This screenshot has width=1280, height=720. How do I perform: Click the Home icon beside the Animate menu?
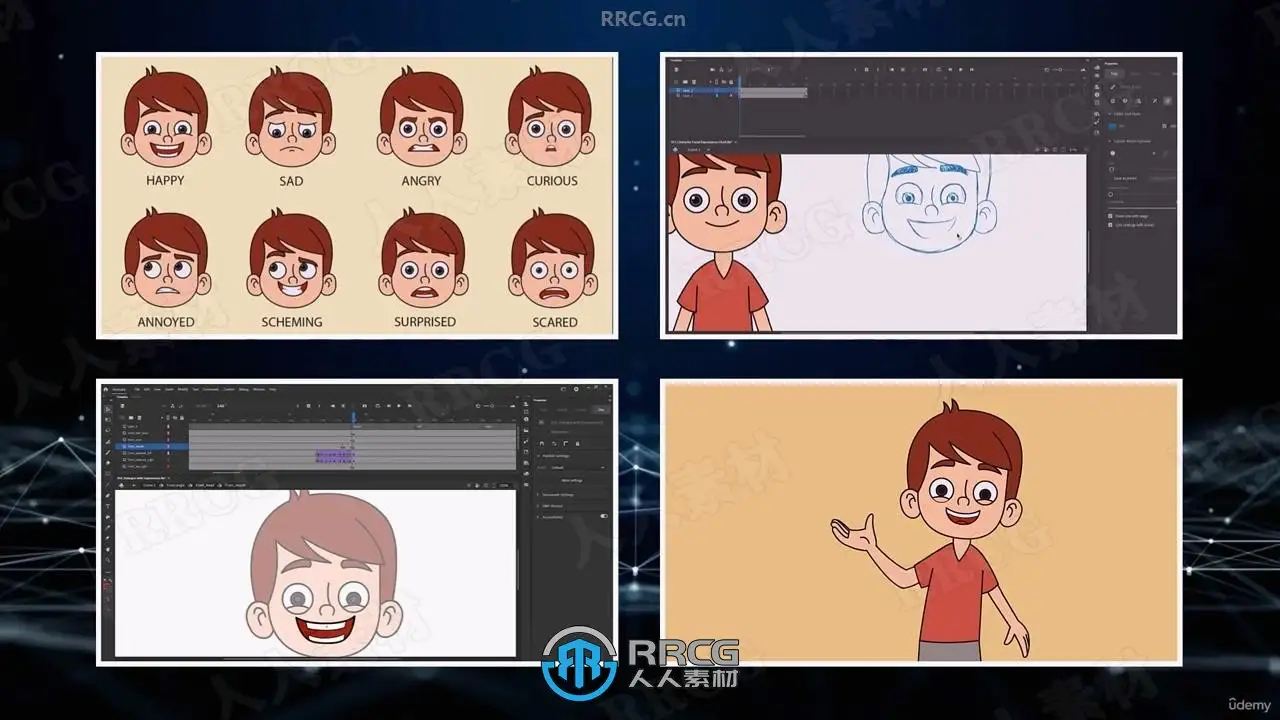[x=106, y=389]
